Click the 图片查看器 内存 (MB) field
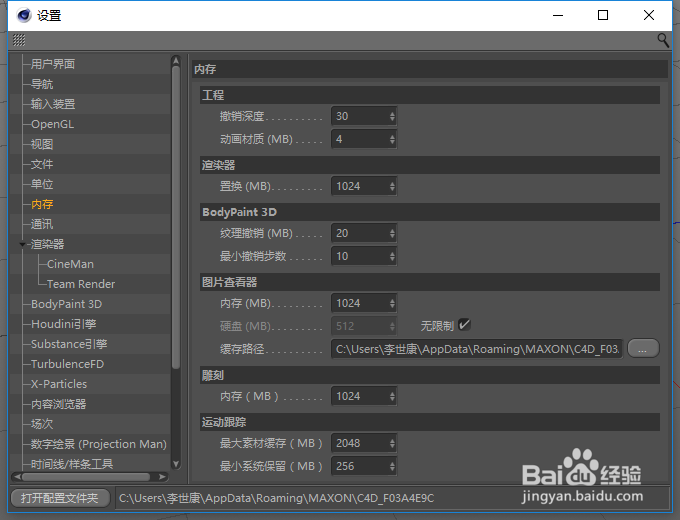The image size is (680, 520). click(x=360, y=303)
